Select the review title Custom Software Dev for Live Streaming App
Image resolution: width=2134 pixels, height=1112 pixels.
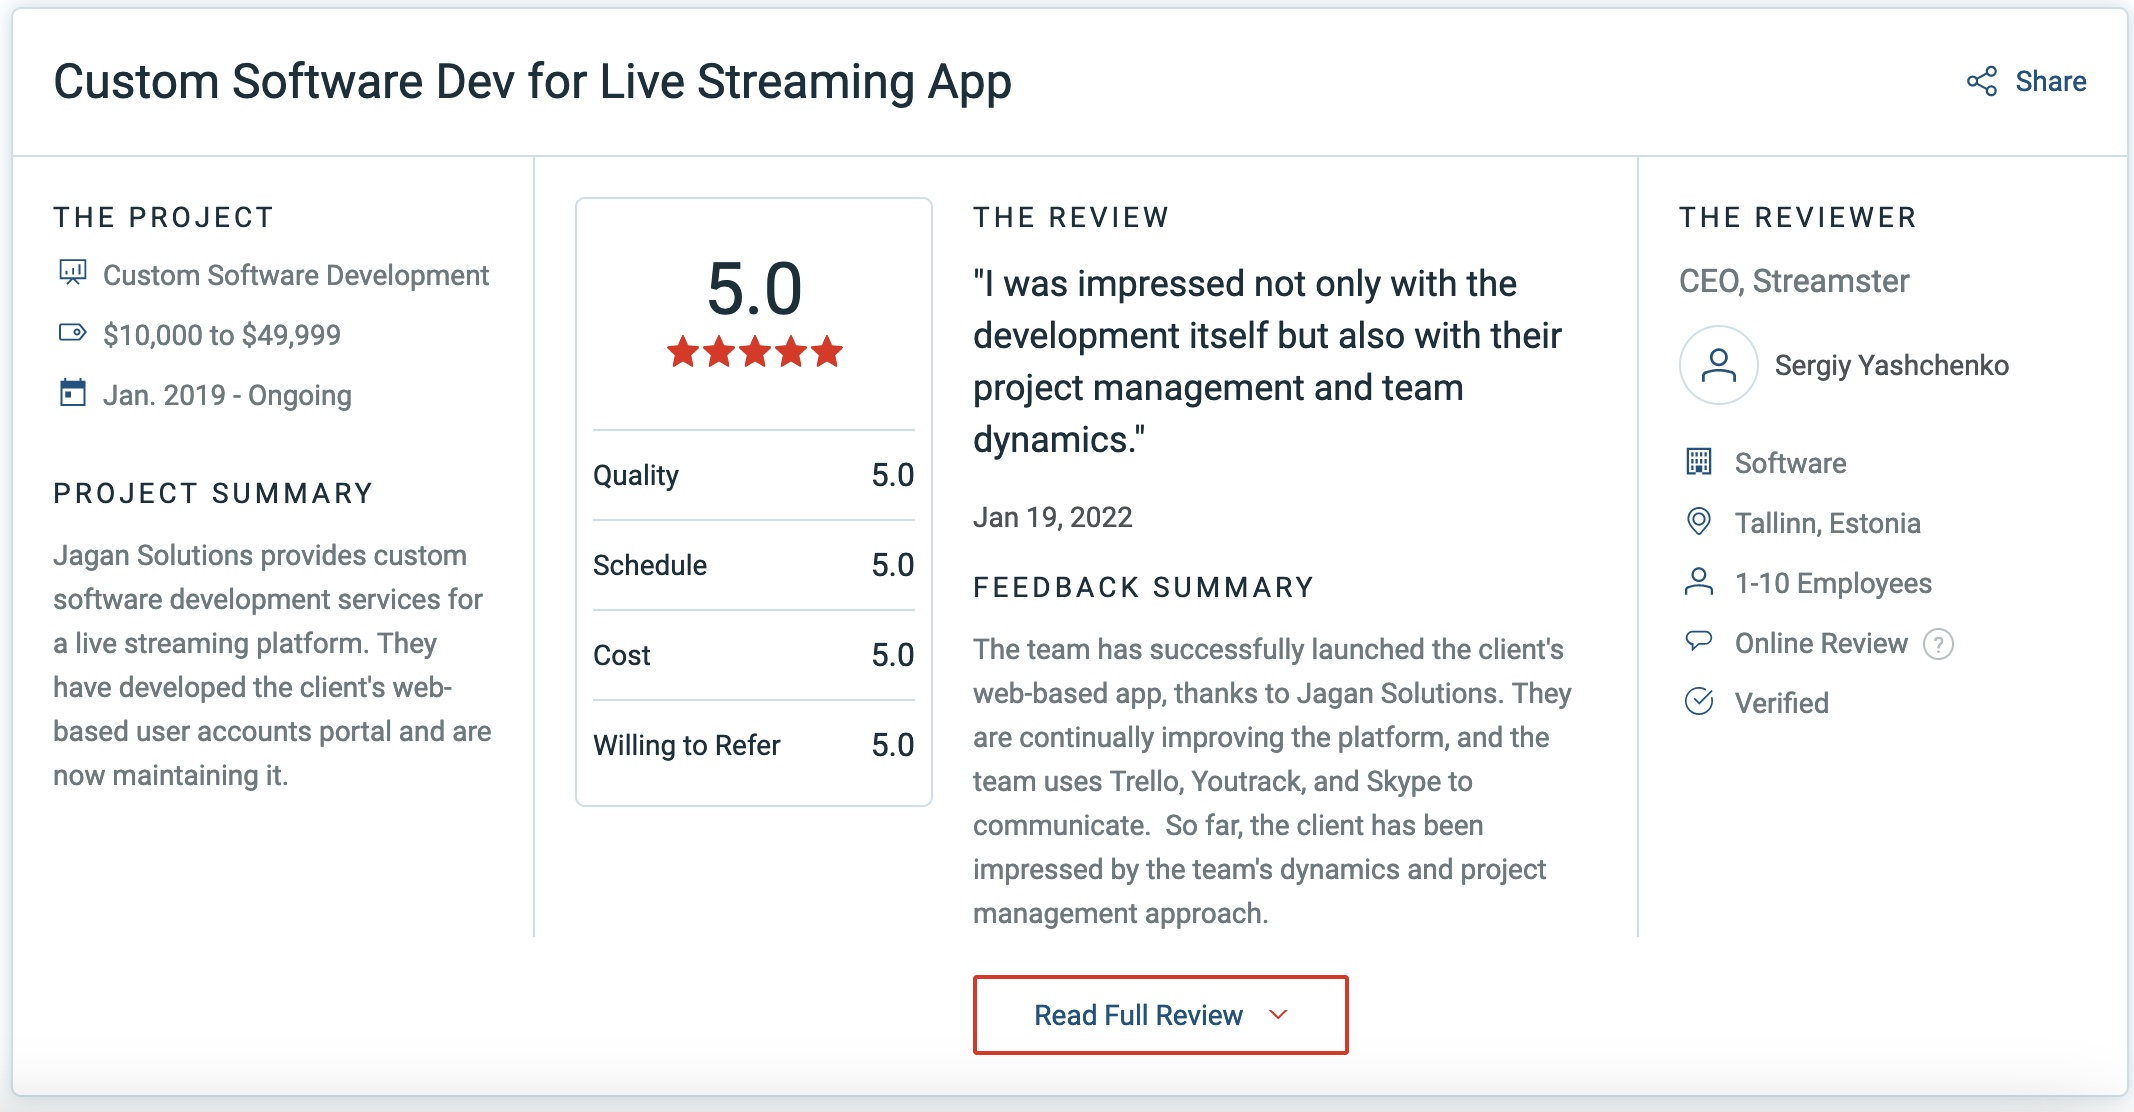[x=532, y=83]
